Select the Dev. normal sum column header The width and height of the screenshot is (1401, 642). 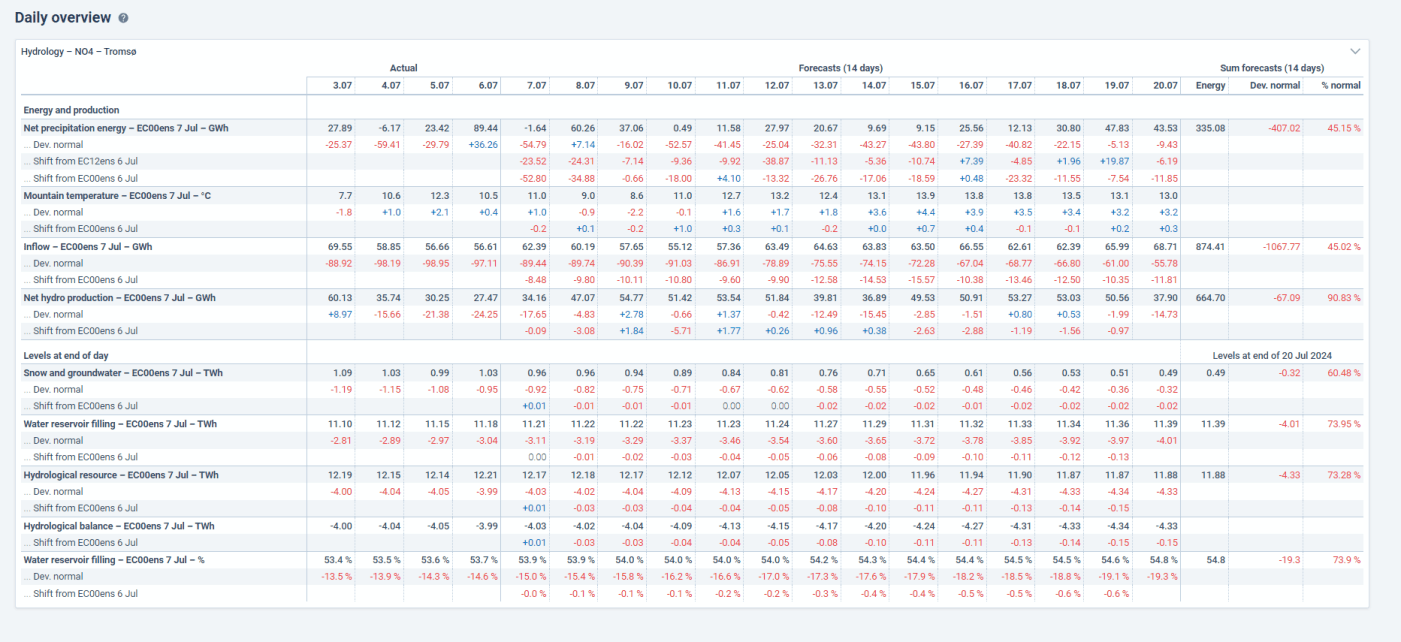[1275, 86]
